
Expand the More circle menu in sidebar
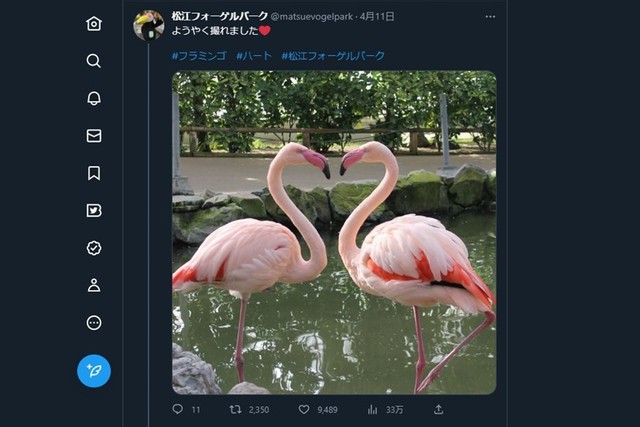[94, 323]
